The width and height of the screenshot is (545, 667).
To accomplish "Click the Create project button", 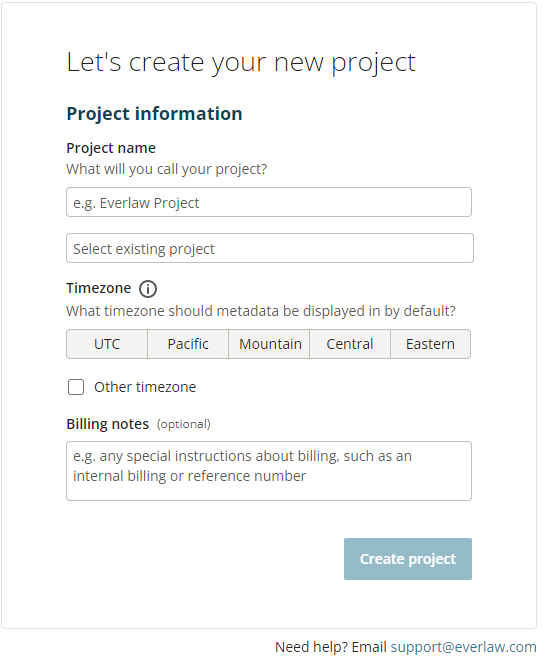I will click(x=408, y=559).
